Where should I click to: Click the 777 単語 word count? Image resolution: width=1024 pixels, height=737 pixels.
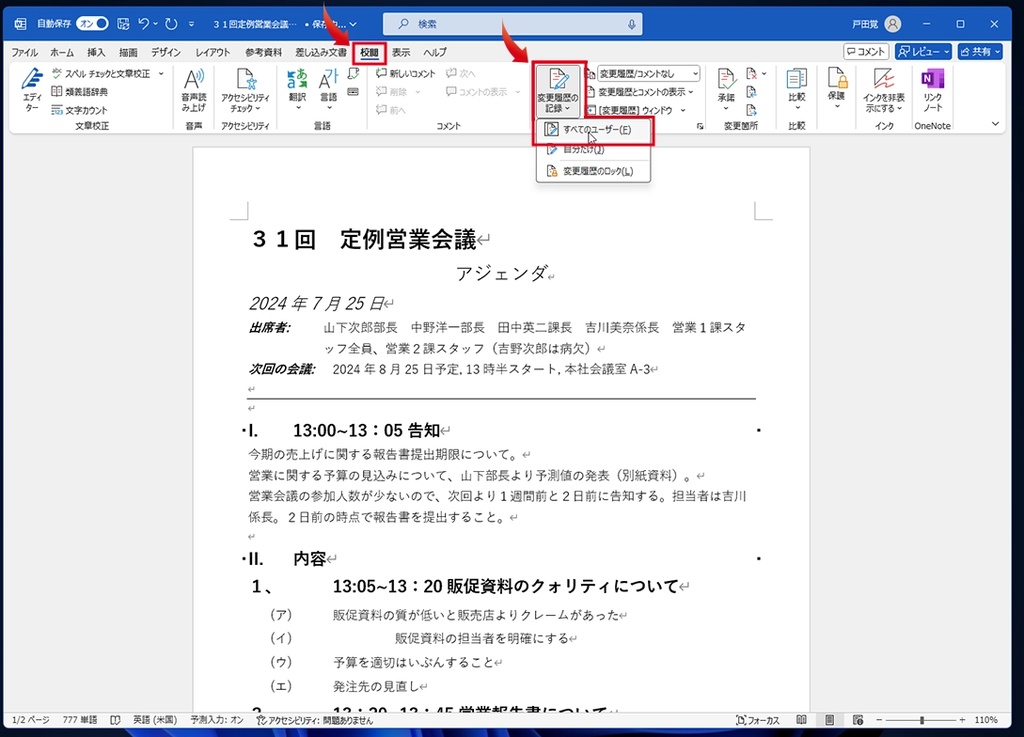click(80, 720)
